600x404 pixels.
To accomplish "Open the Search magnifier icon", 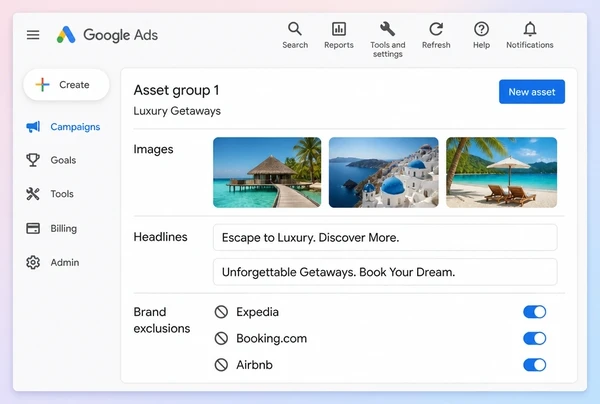I will tap(295, 29).
